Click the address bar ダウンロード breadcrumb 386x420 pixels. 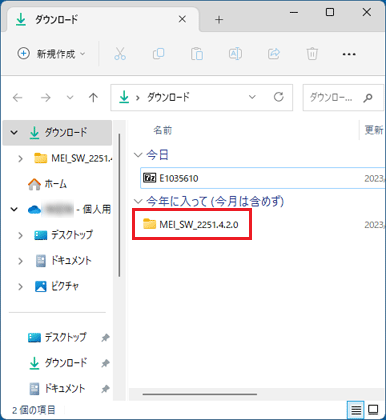point(168,97)
